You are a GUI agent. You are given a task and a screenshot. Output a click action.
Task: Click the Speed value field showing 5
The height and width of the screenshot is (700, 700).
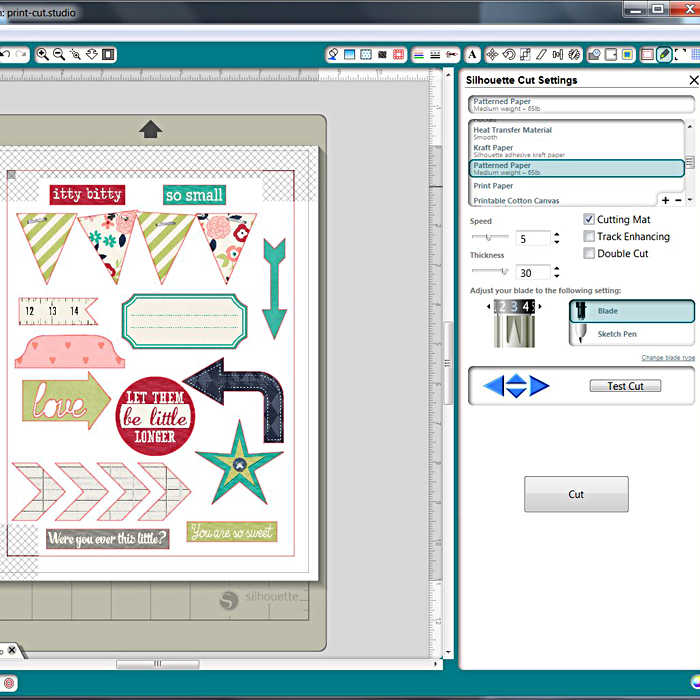533,238
